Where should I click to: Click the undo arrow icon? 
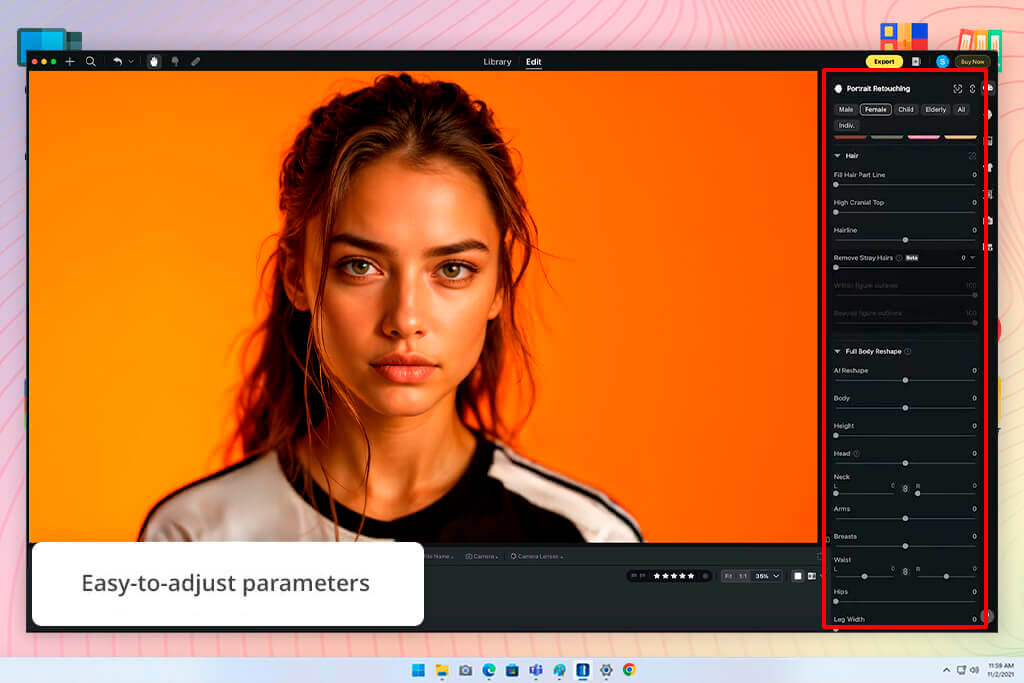click(x=118, y=61)
